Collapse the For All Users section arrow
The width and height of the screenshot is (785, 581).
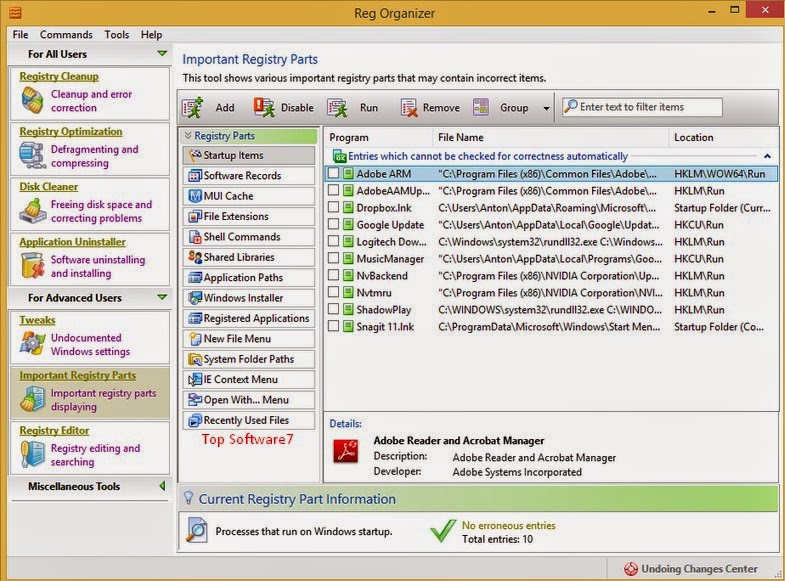pyautogui.click(x=162, y=54)
